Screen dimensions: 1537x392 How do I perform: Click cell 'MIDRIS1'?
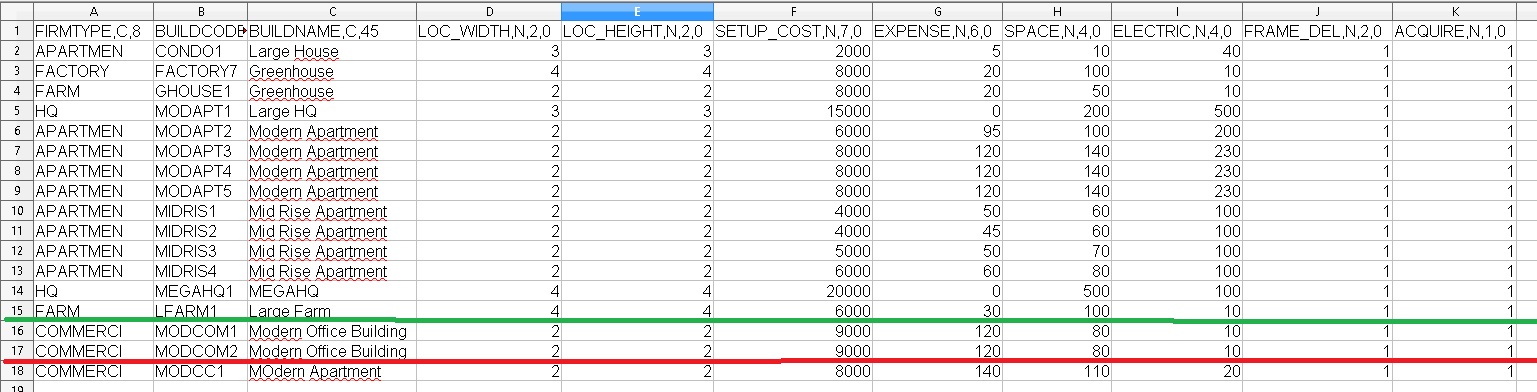(199, 211)
